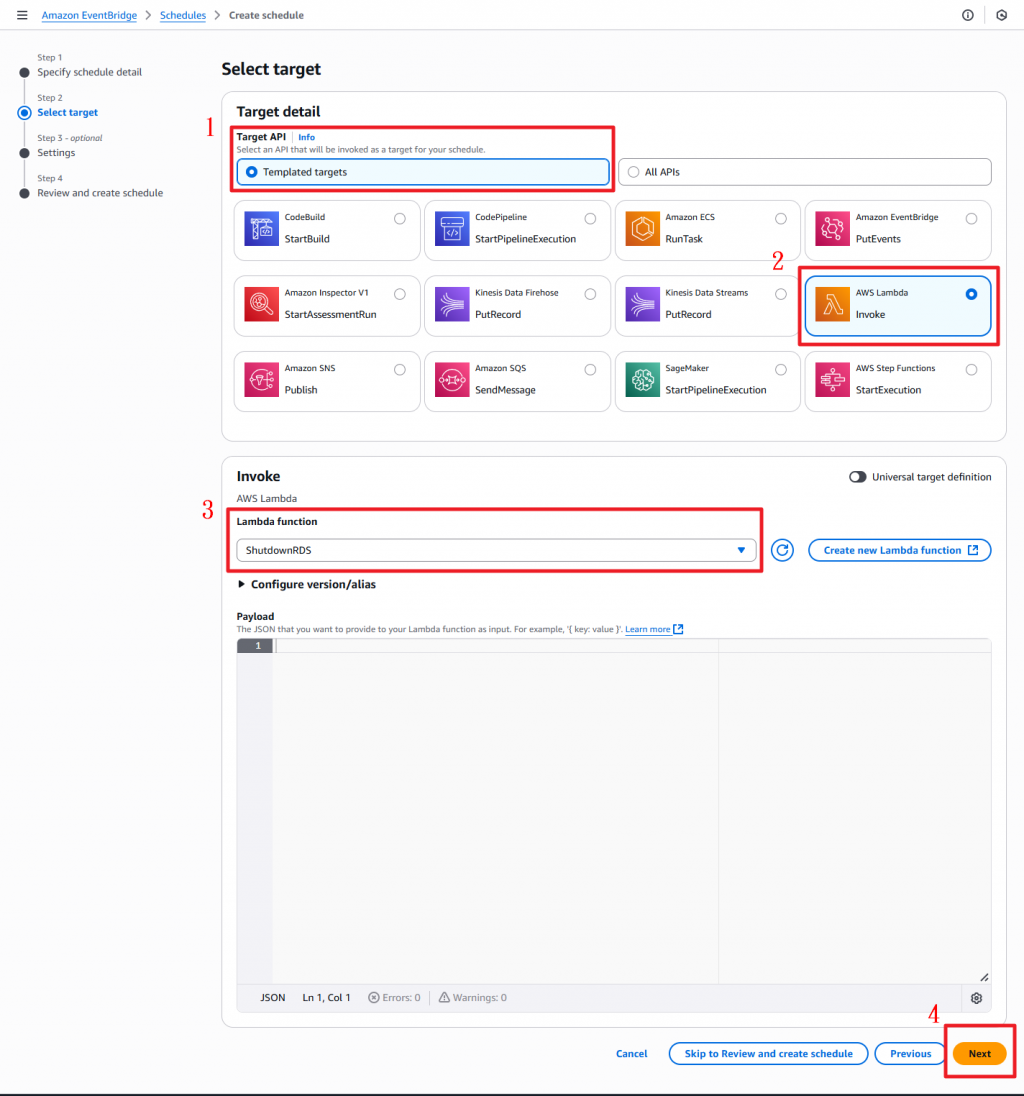Select Amazon SNS Publish radio button
The image size is (1024, 1096).
tap(400, 370)
